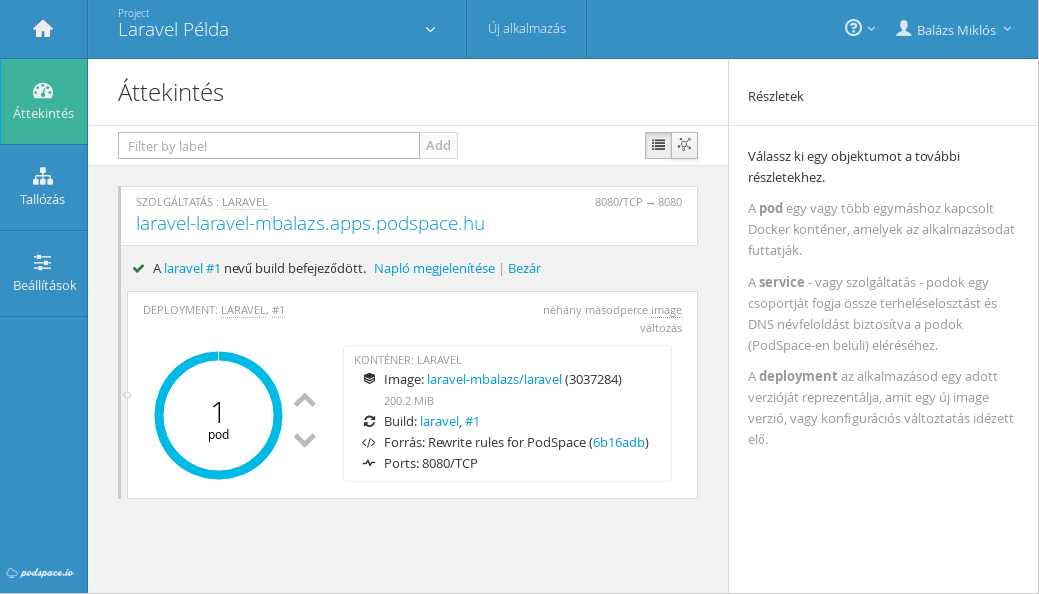
Task: Click the Add filter button
Action: (x=438, y=146)
